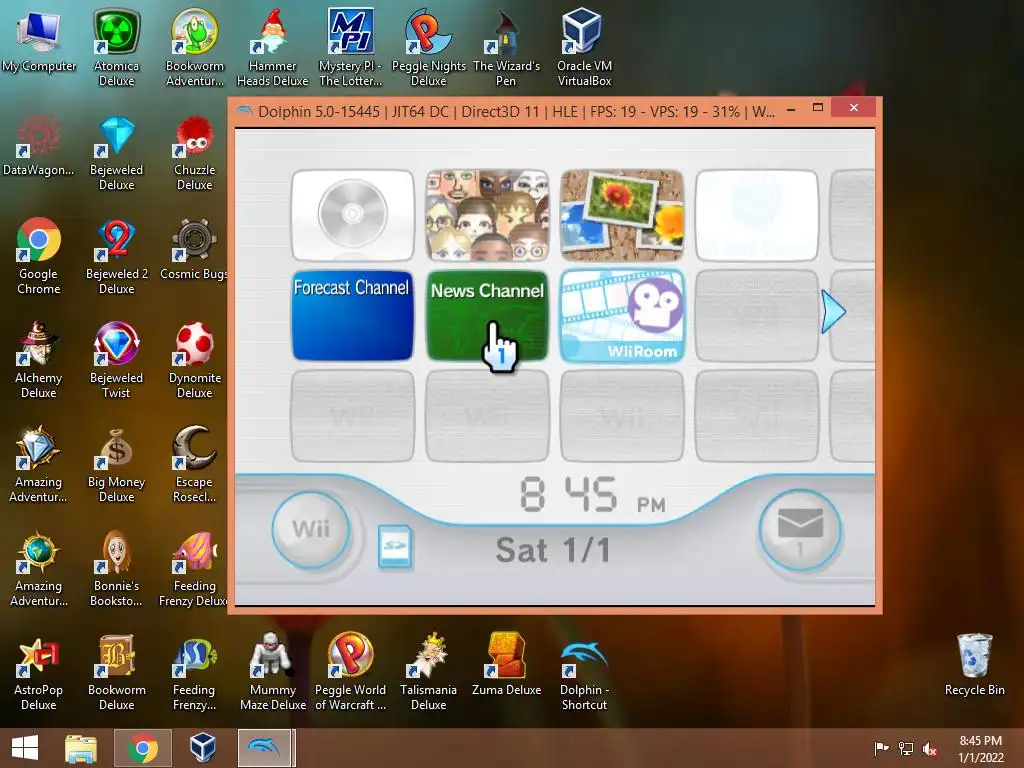Open Cosmic Bugs shortcut

coord(194,249)
